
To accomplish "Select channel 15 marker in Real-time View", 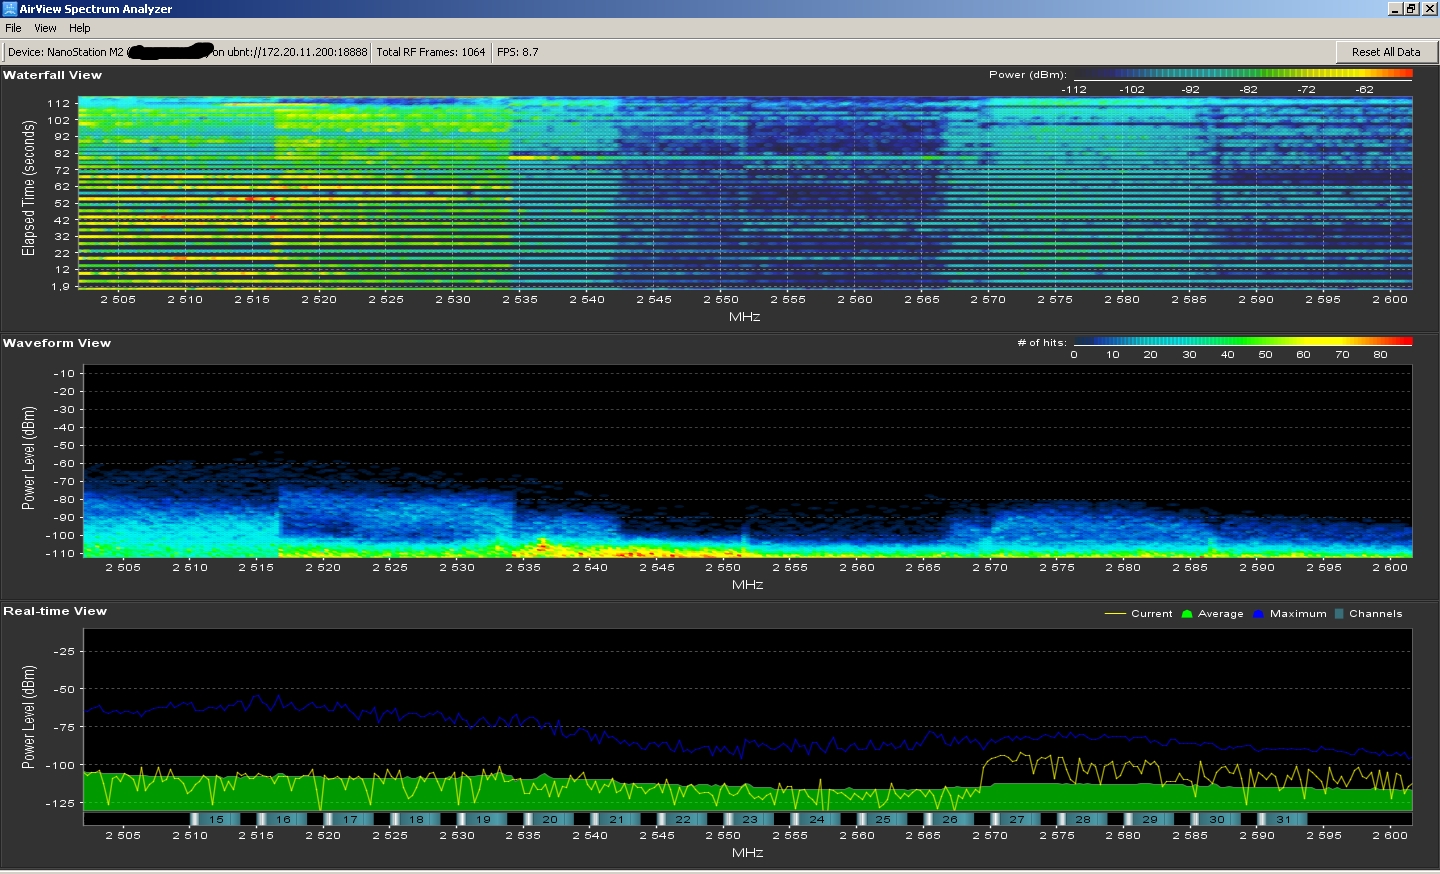I will pos(216,819).
